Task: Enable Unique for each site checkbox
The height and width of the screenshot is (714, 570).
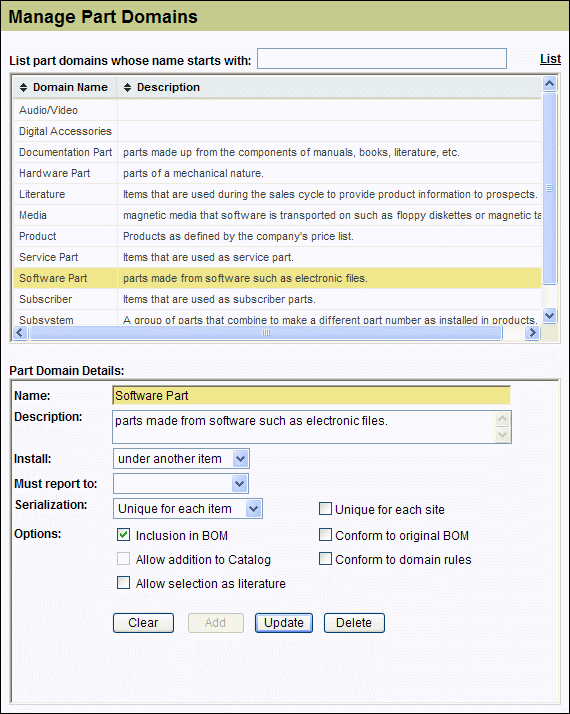Action: 325,509
